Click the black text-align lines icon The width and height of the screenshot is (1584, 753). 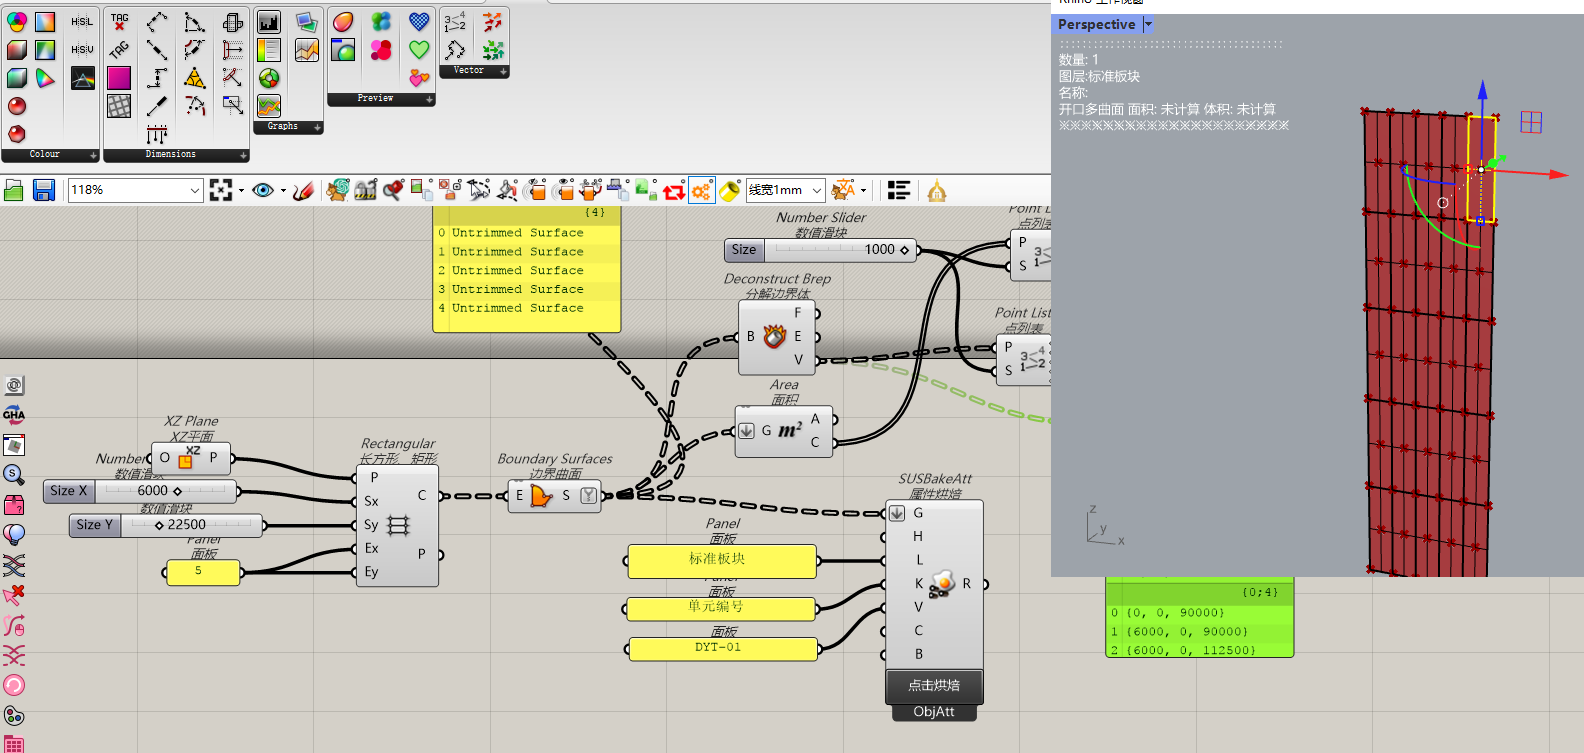point(899,190)
